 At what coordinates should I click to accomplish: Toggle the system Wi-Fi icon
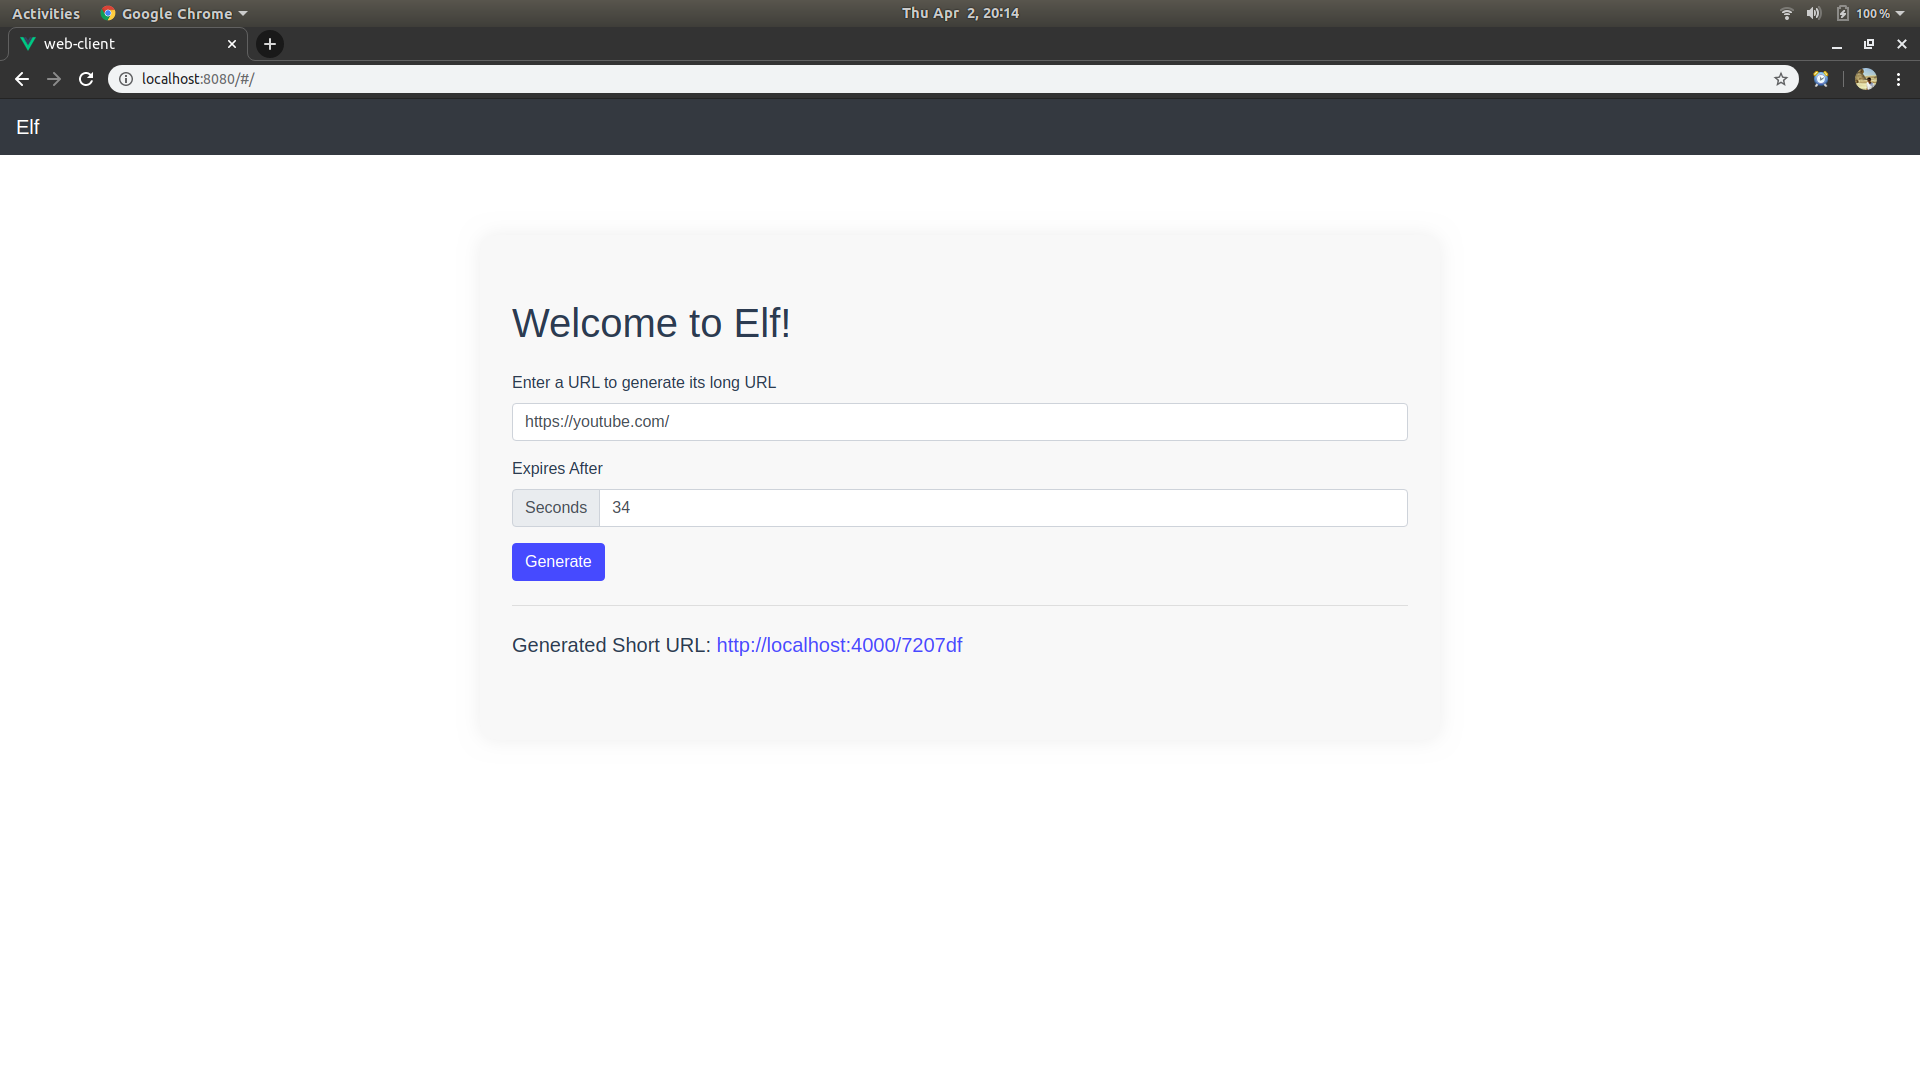1785,13
